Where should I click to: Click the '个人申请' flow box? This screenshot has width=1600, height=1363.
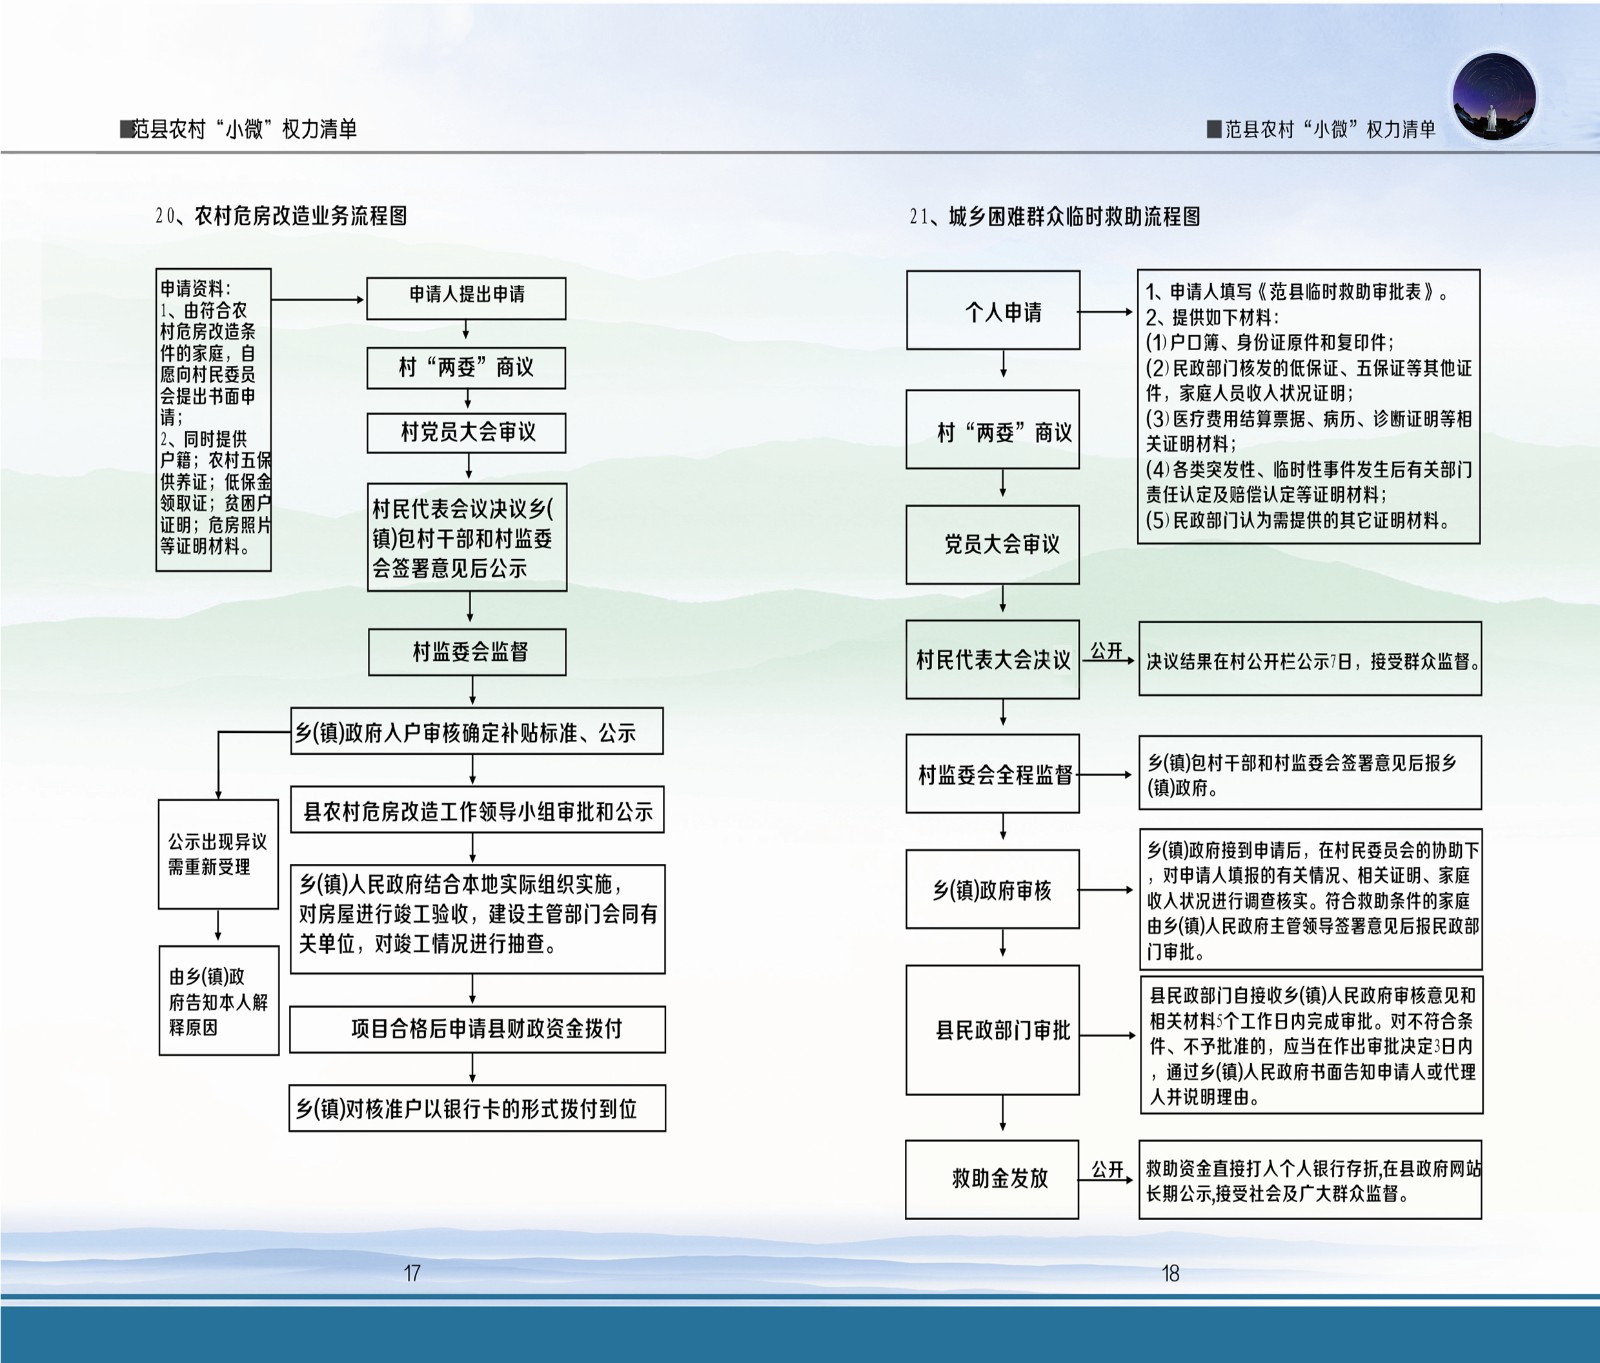993,310
